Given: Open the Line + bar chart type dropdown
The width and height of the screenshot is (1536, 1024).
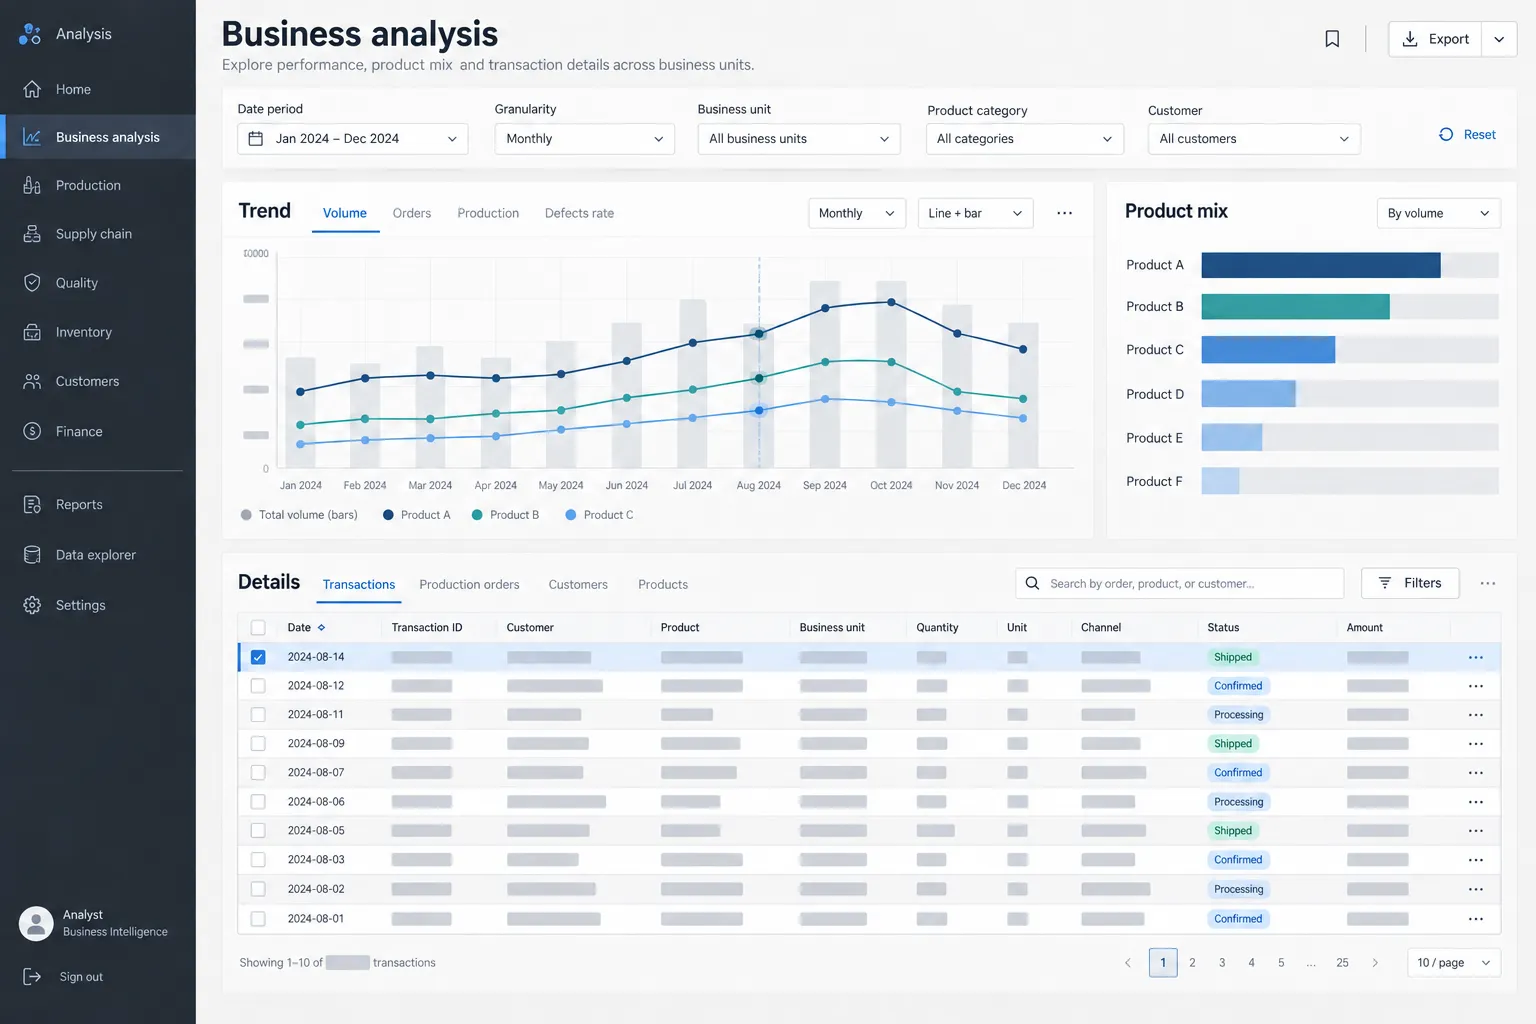Looking at the screenshot, I should [x=975, y=213].
